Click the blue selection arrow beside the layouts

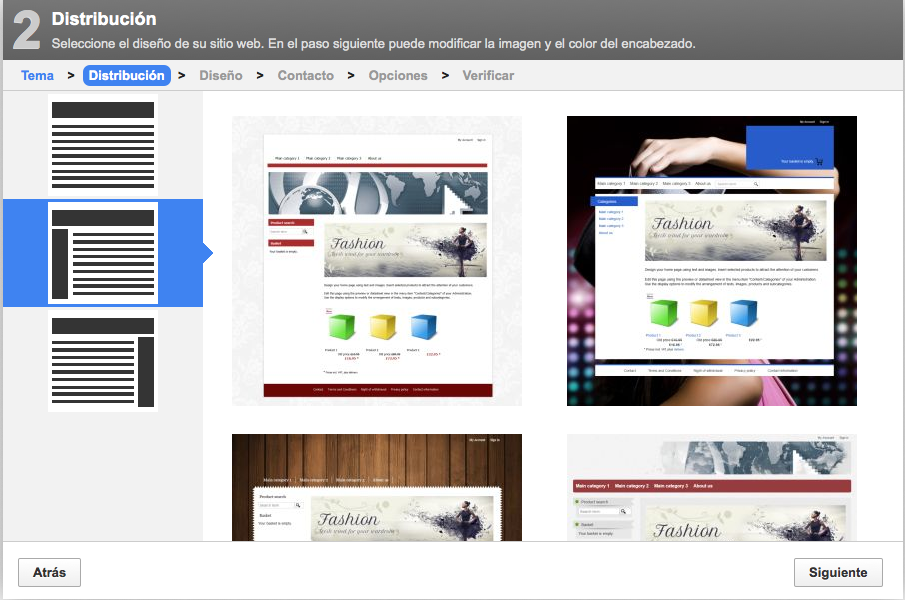207,254
